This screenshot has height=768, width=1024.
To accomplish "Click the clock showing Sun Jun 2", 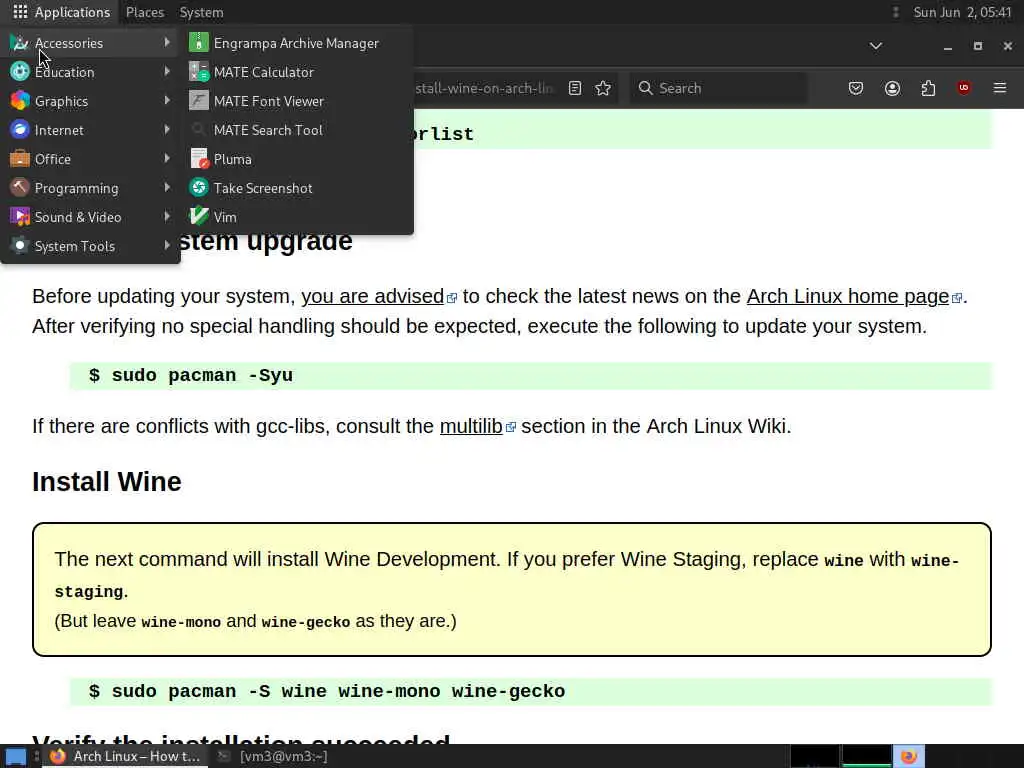I will 961,12.
